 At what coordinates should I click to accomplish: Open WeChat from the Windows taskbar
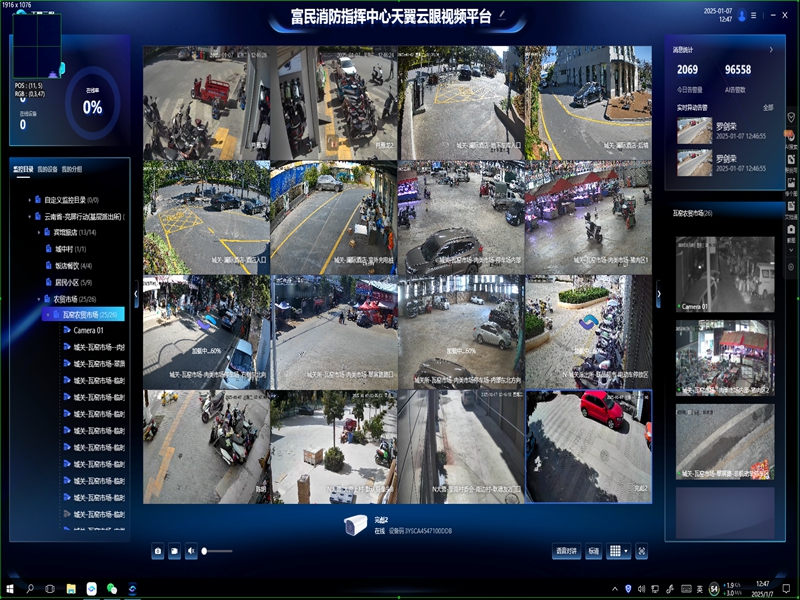(112, 588)
